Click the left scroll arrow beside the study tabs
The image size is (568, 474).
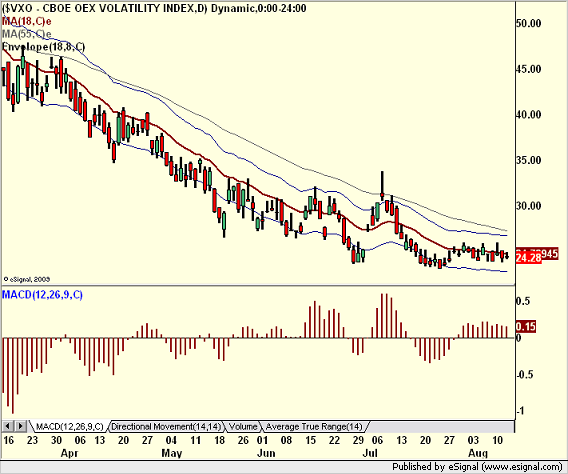(x=8, y=426)
